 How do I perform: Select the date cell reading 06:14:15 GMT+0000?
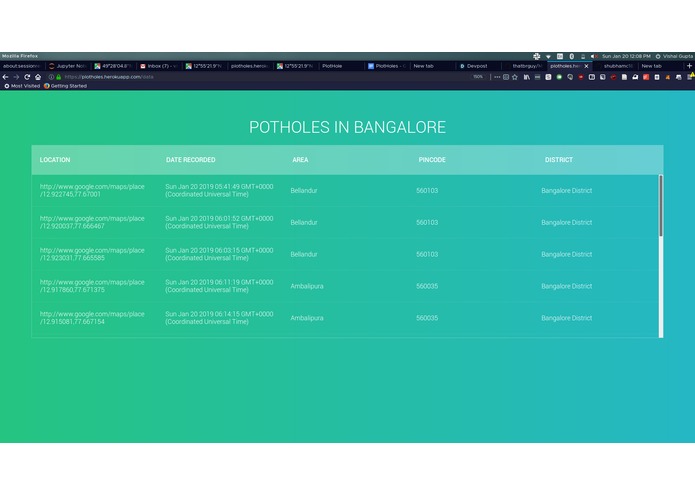point(219,318)
